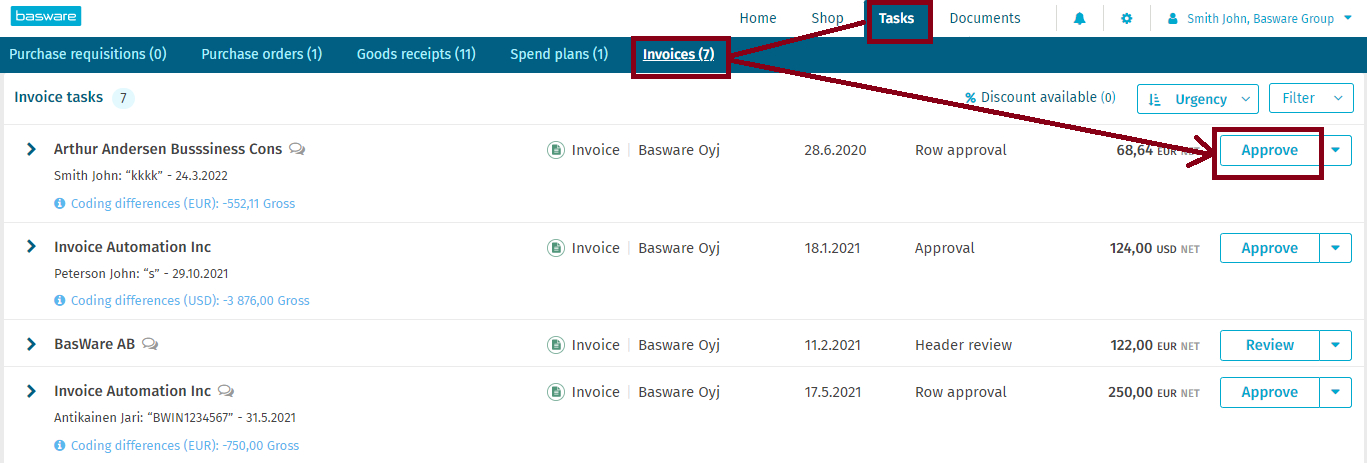Open dropdown arrow beside 250,00 EUR Approve button

coord(1336,392)
